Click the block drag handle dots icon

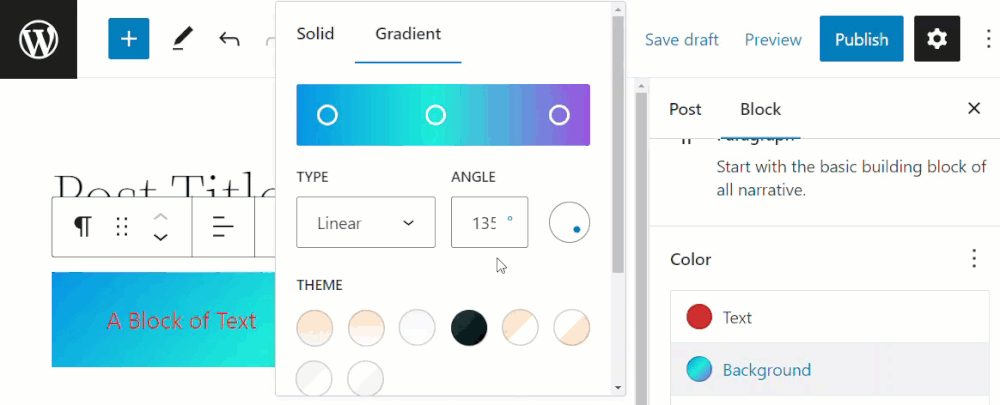(122, 226)
